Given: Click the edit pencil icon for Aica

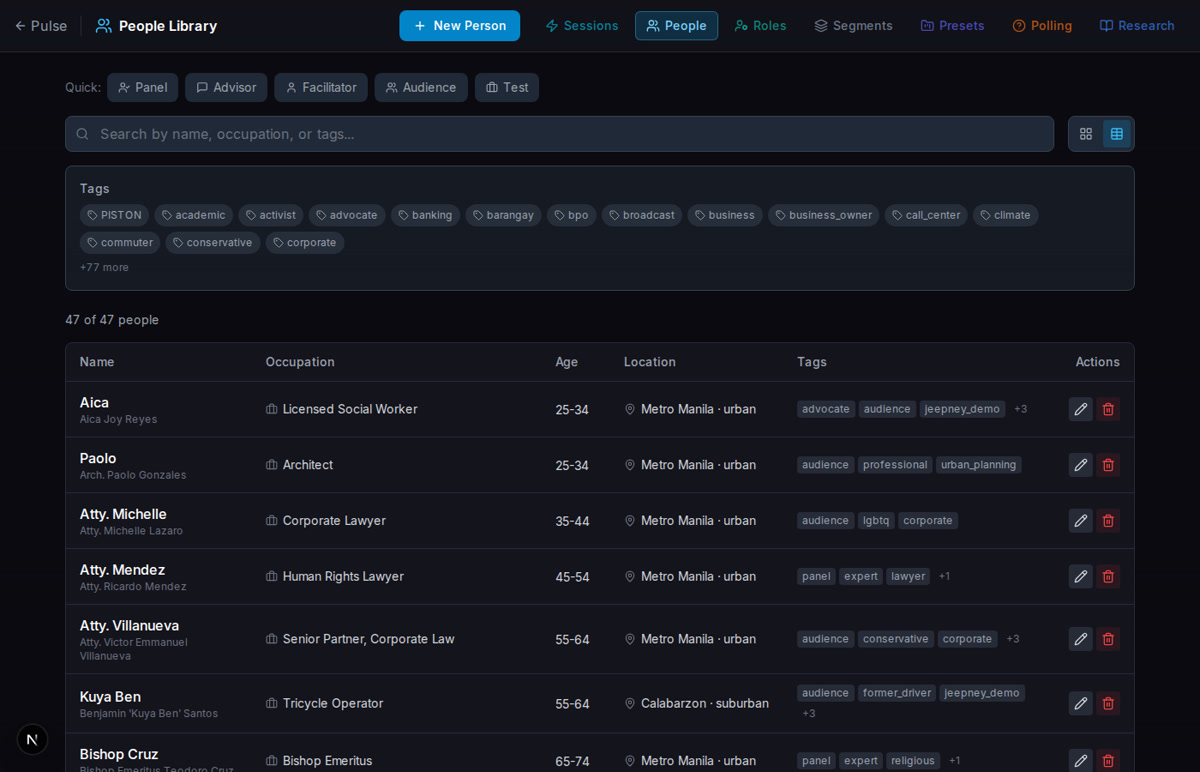Looking at the screenshot, I should pos(1080,409).
